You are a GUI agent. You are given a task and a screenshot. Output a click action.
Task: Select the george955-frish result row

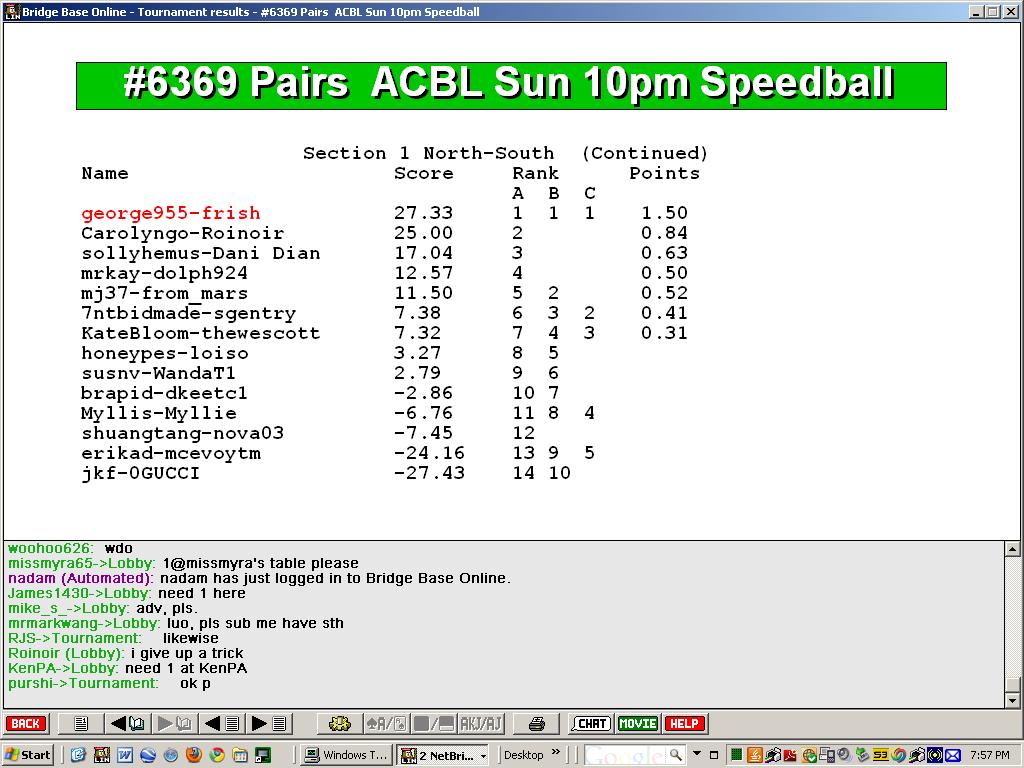point(384,214)
